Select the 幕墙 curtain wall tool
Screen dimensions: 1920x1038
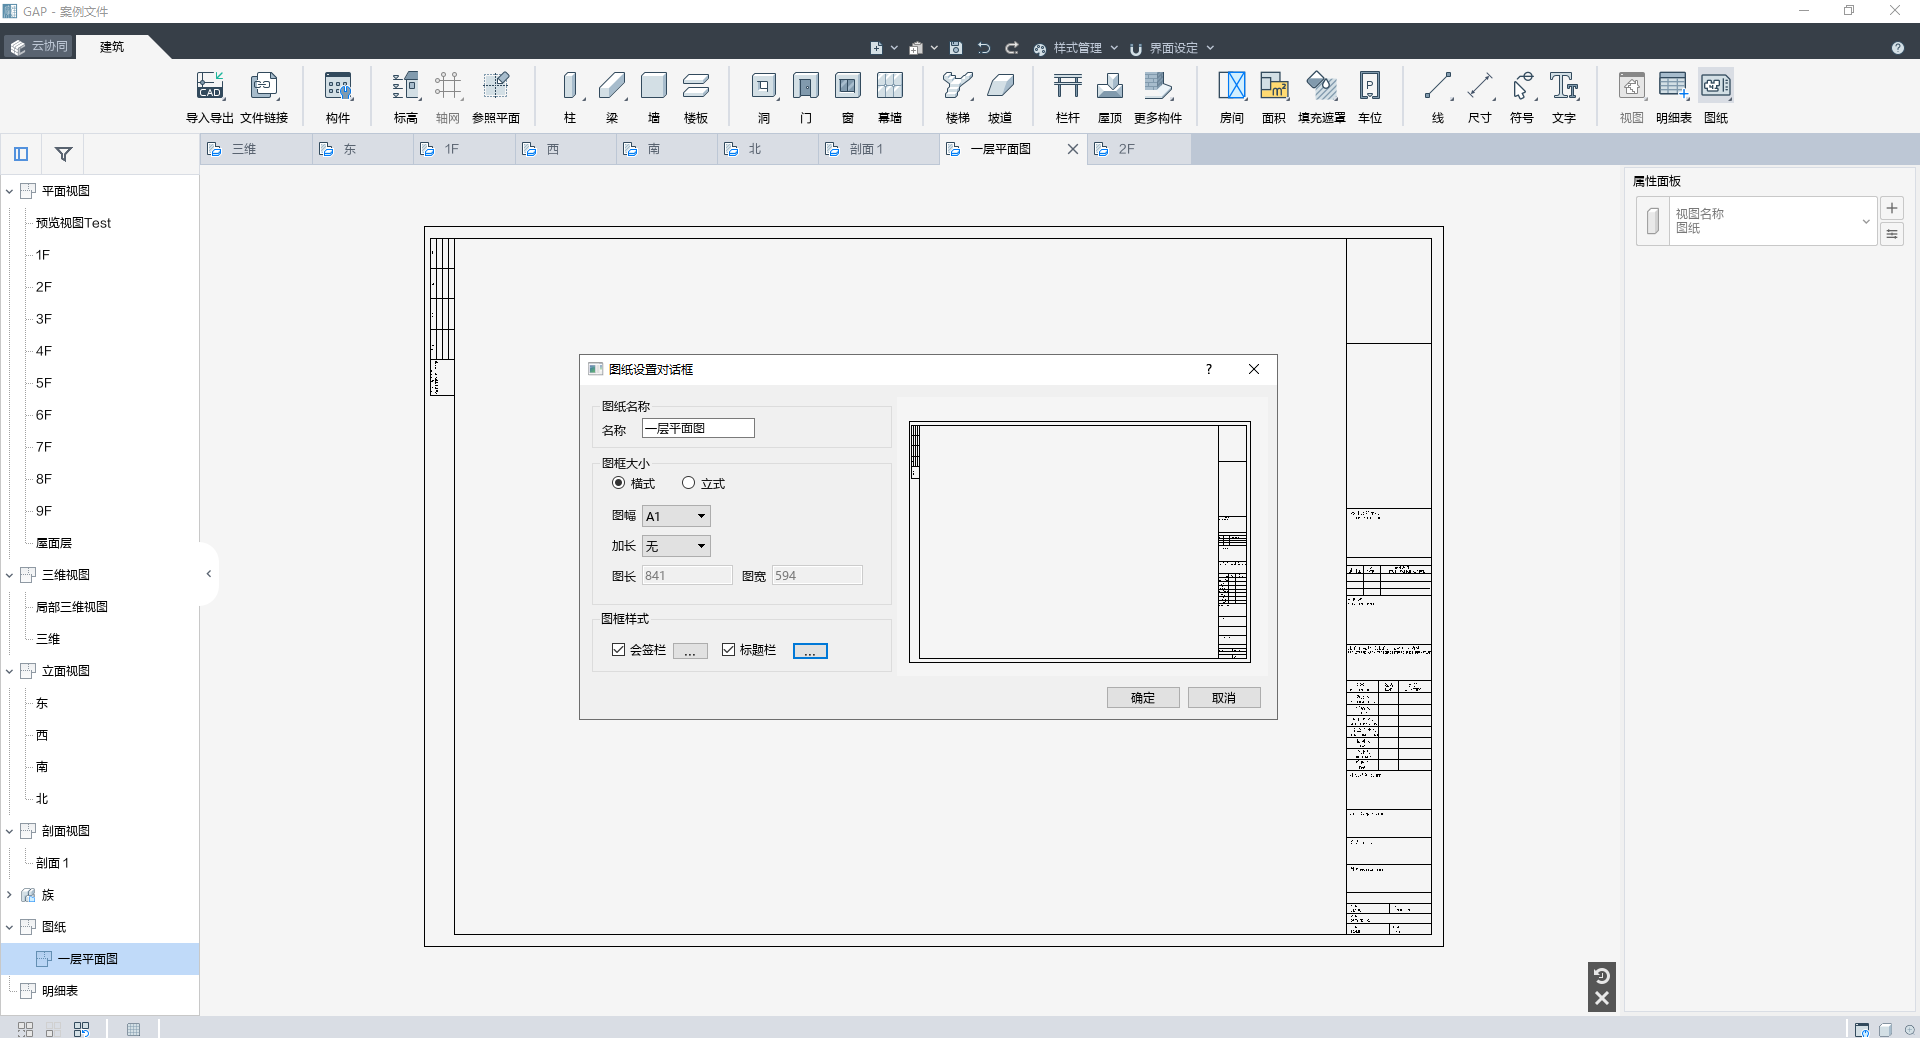(890, 97)
